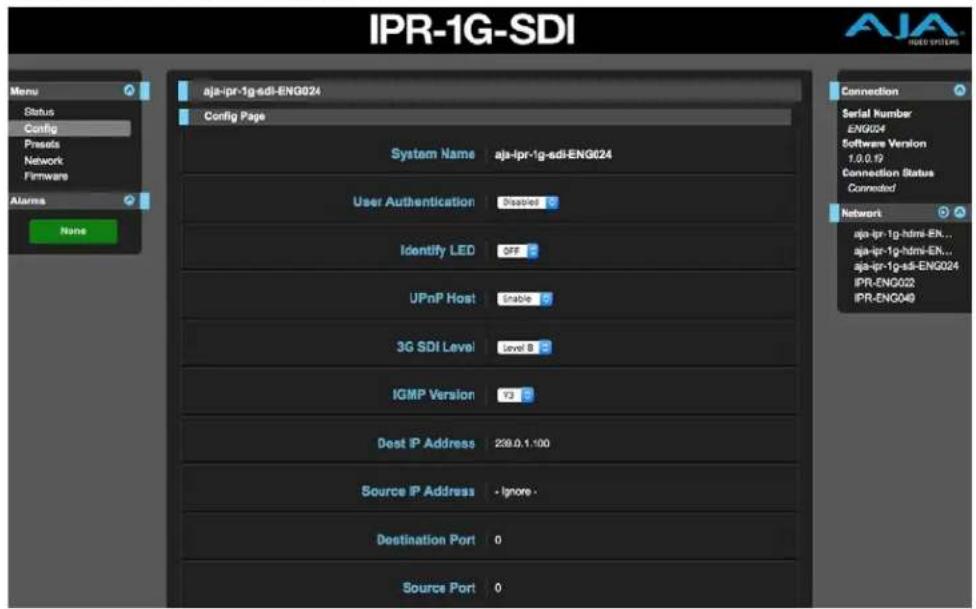The image size is (976, 609).
Task: Click the UPnP Host label
Action: [443, 298]
